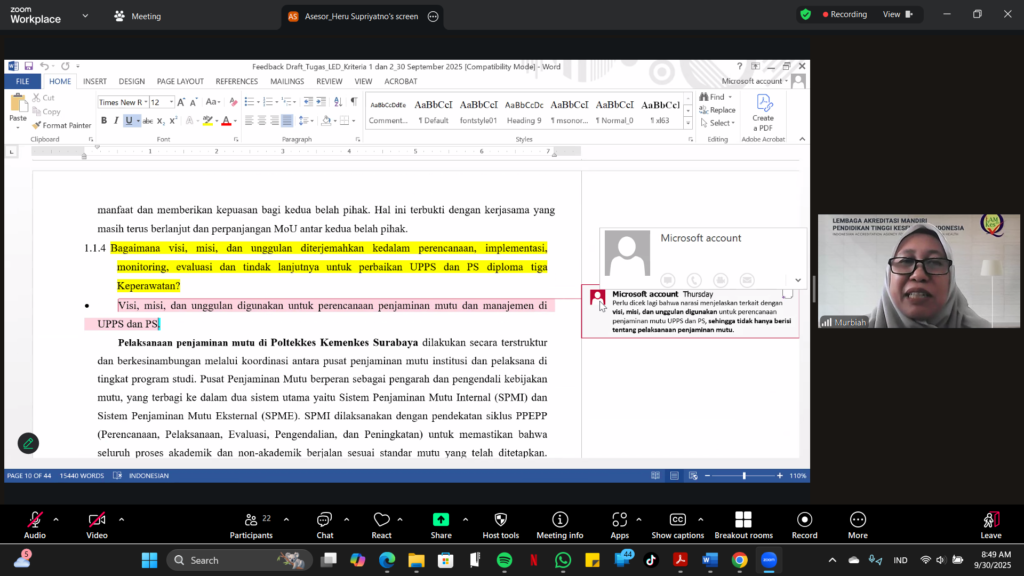Toggle Italic formatting
The image size is (1024, 576).
click(116, 121)
